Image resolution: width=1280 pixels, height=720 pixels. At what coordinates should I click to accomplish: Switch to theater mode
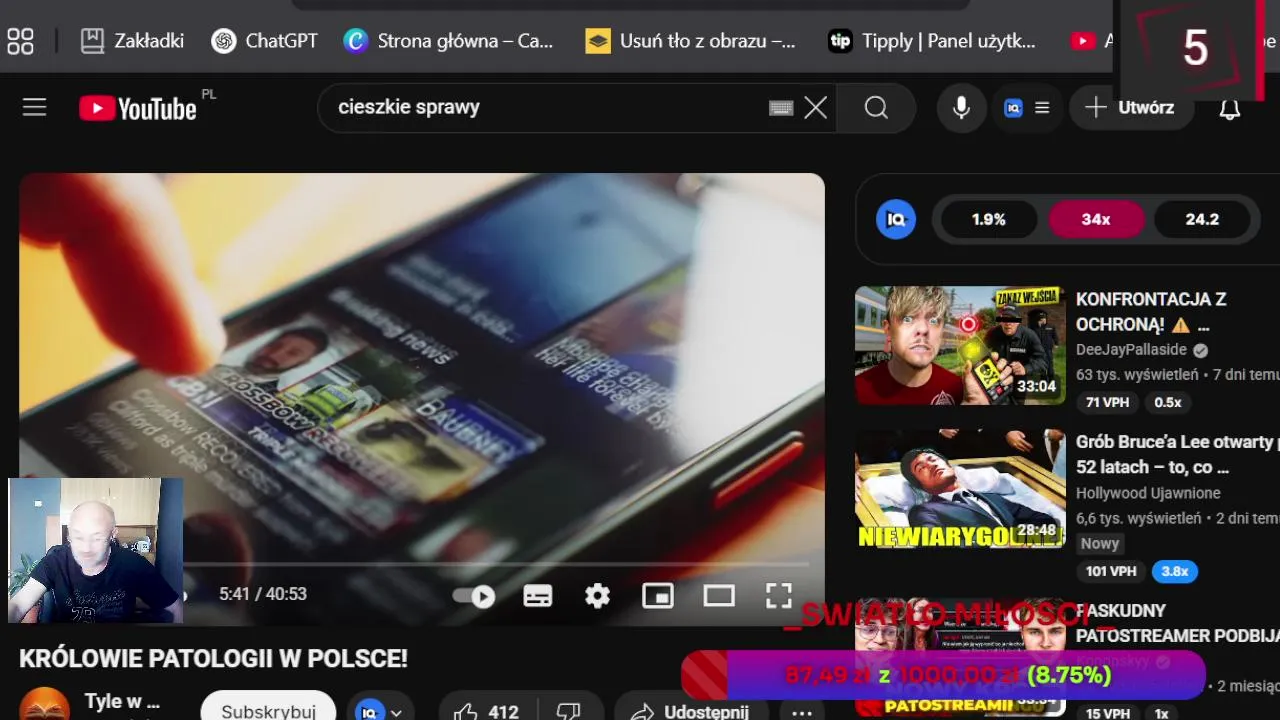(x=719, y=596)
